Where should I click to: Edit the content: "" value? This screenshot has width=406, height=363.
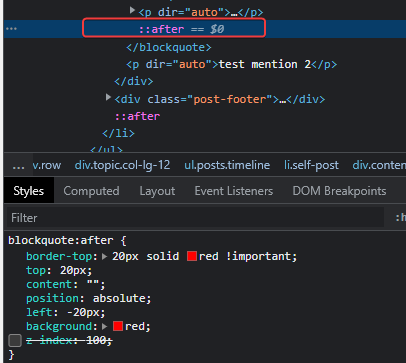93,284
